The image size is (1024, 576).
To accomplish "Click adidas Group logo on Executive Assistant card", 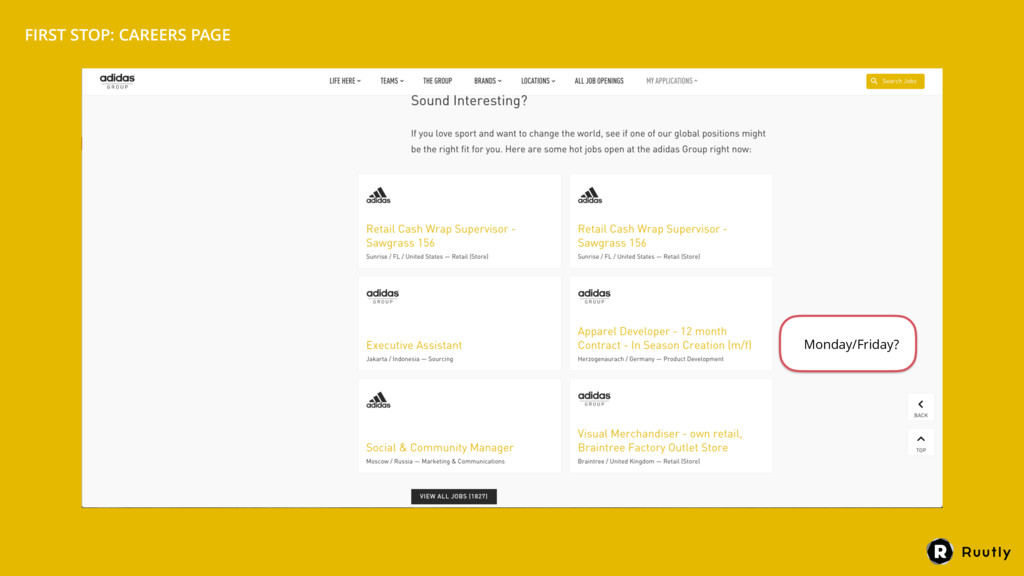I will pos(383,296).
